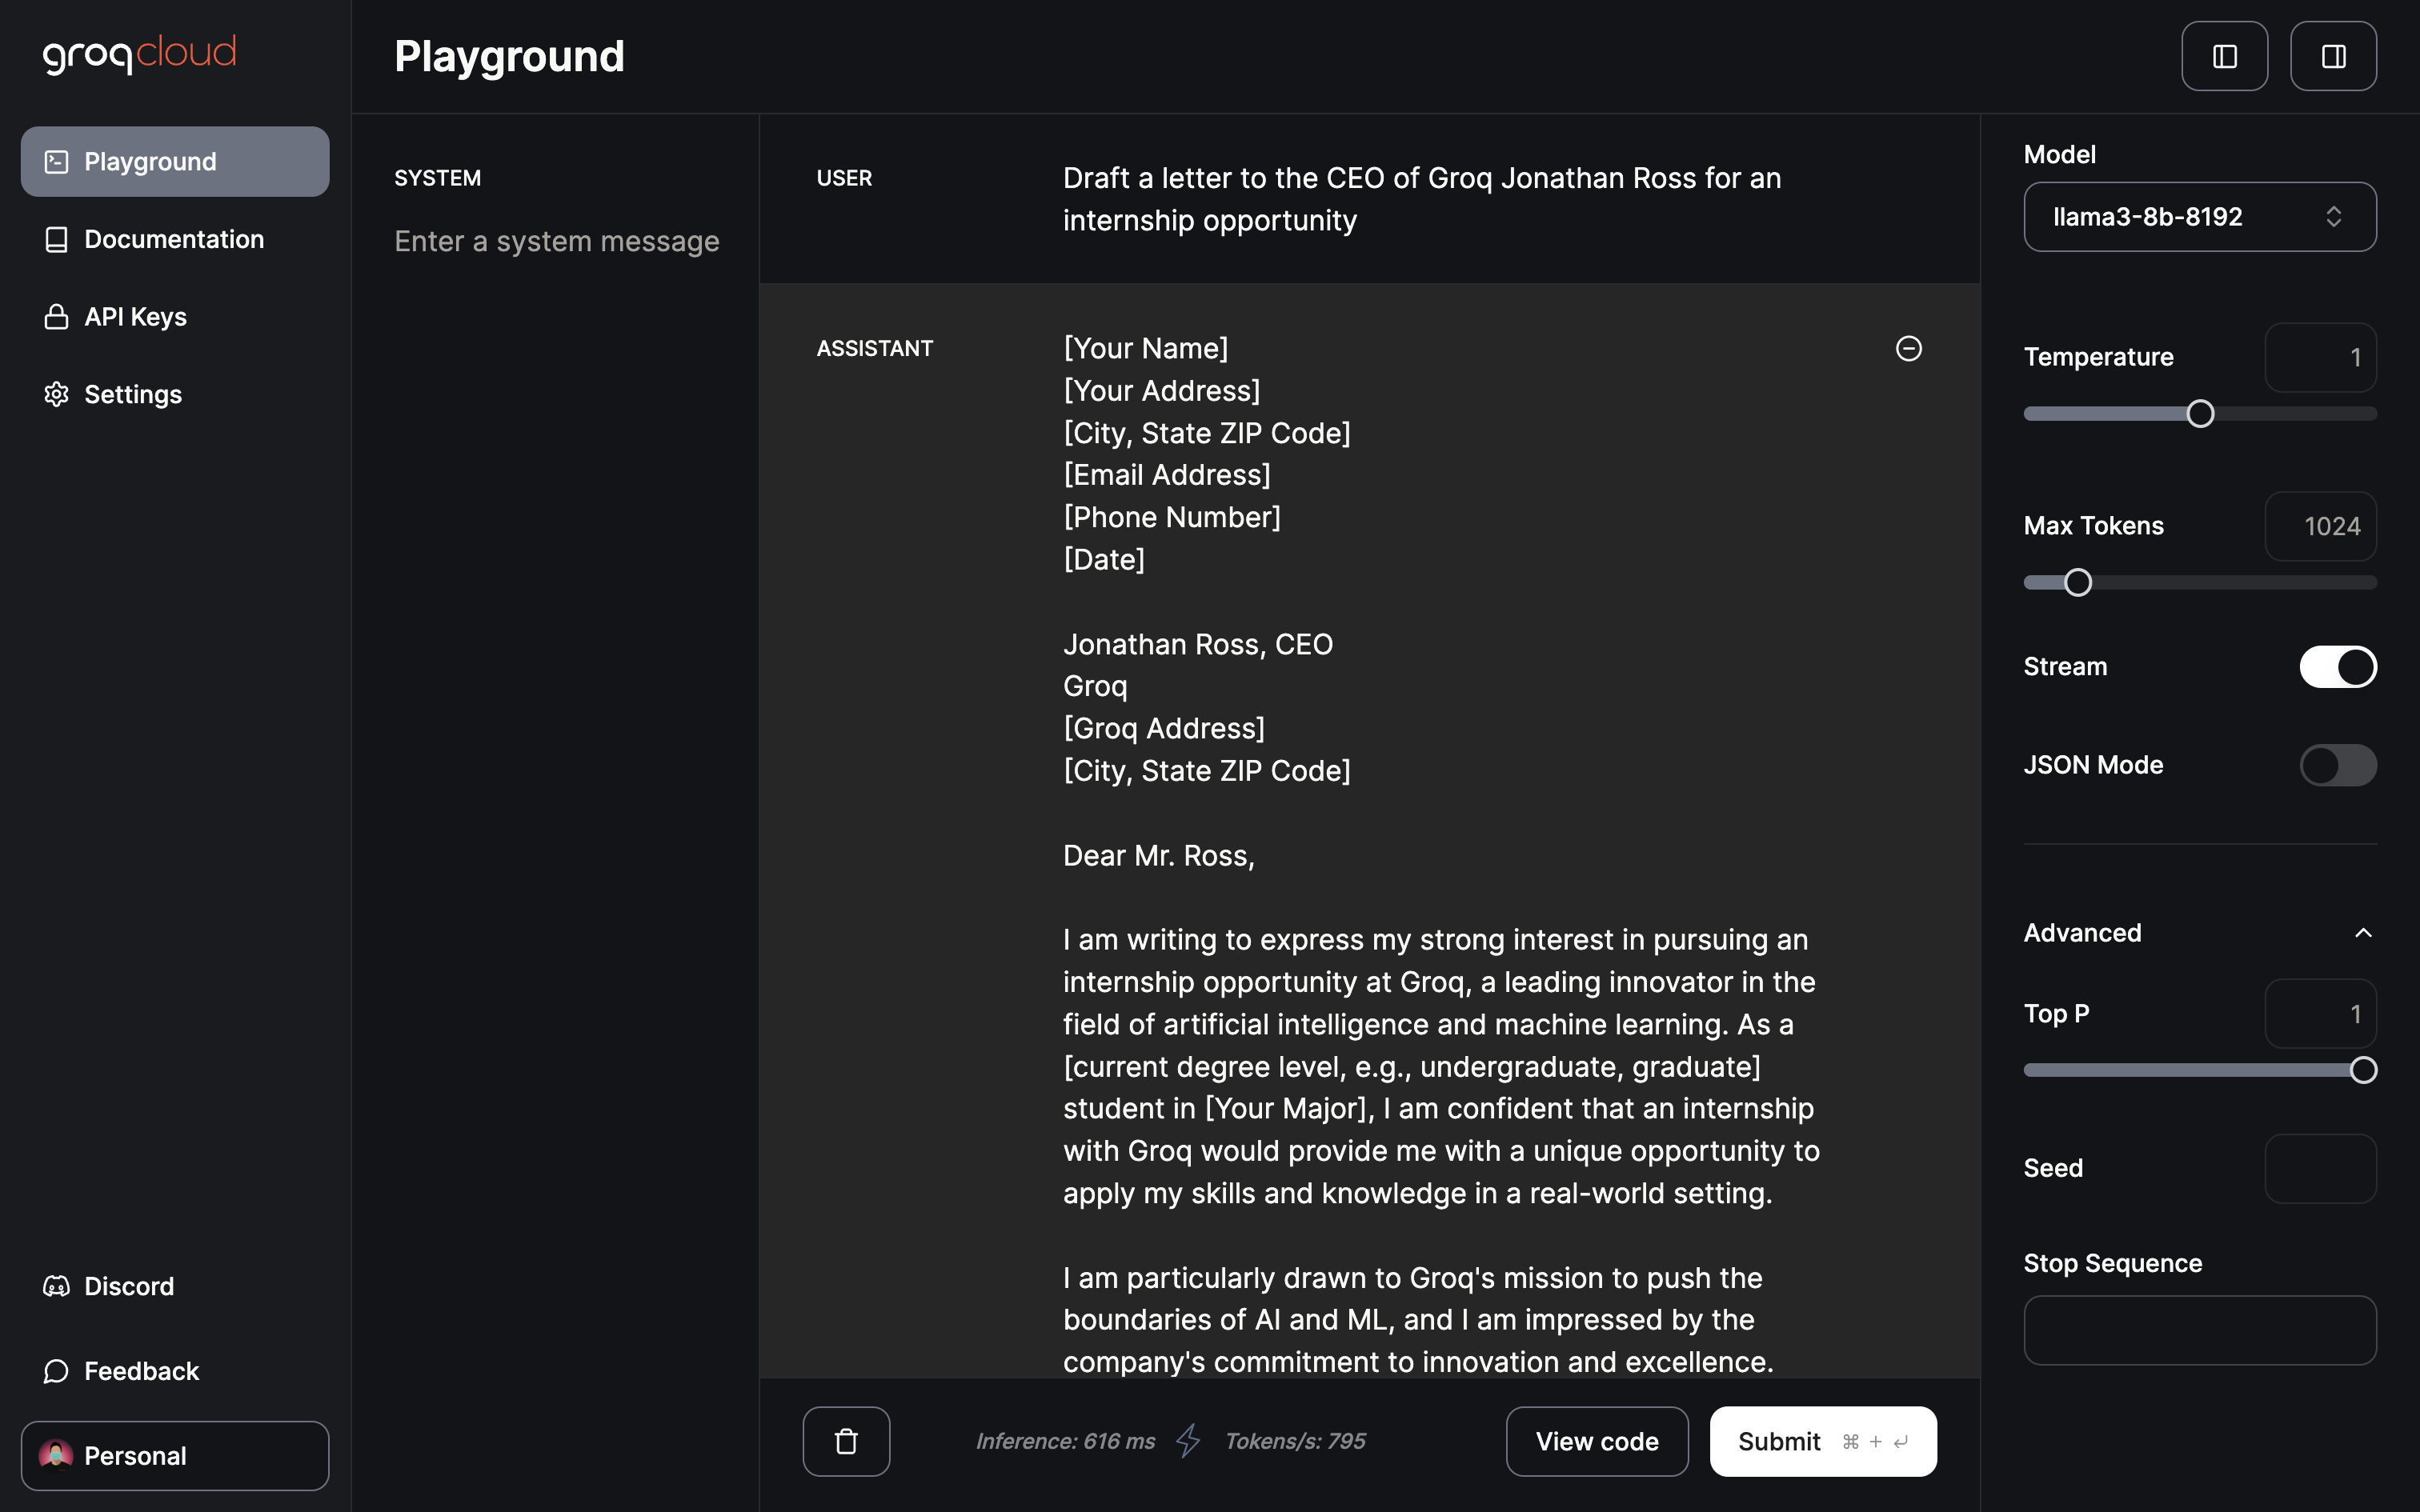Click the Top P value field

click(x=2320, y=1014)
